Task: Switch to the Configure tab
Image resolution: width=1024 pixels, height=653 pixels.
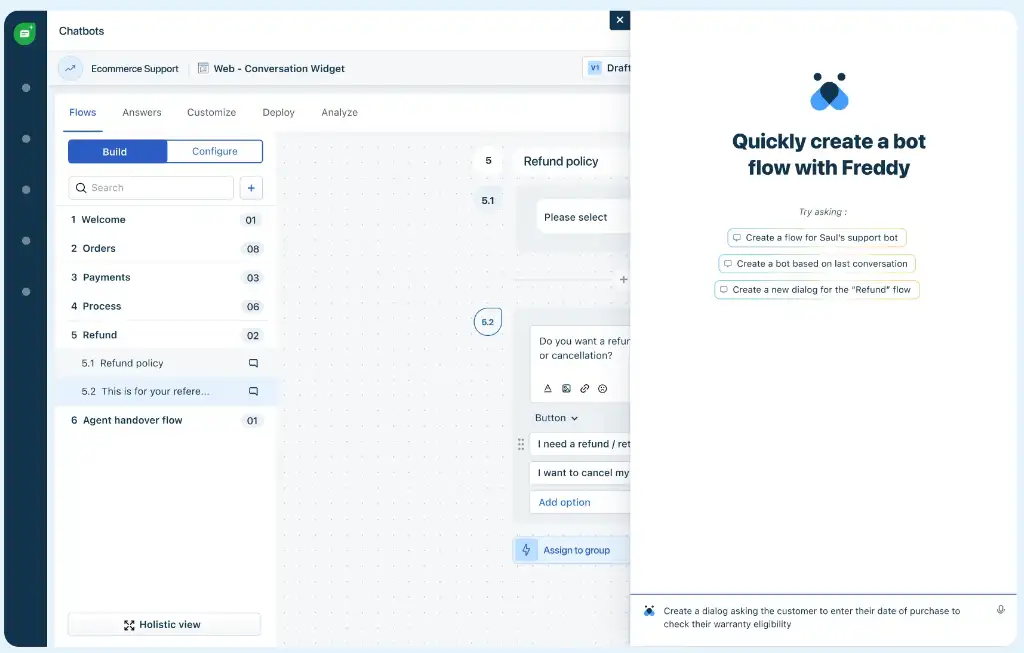Action: pos(214,151)
